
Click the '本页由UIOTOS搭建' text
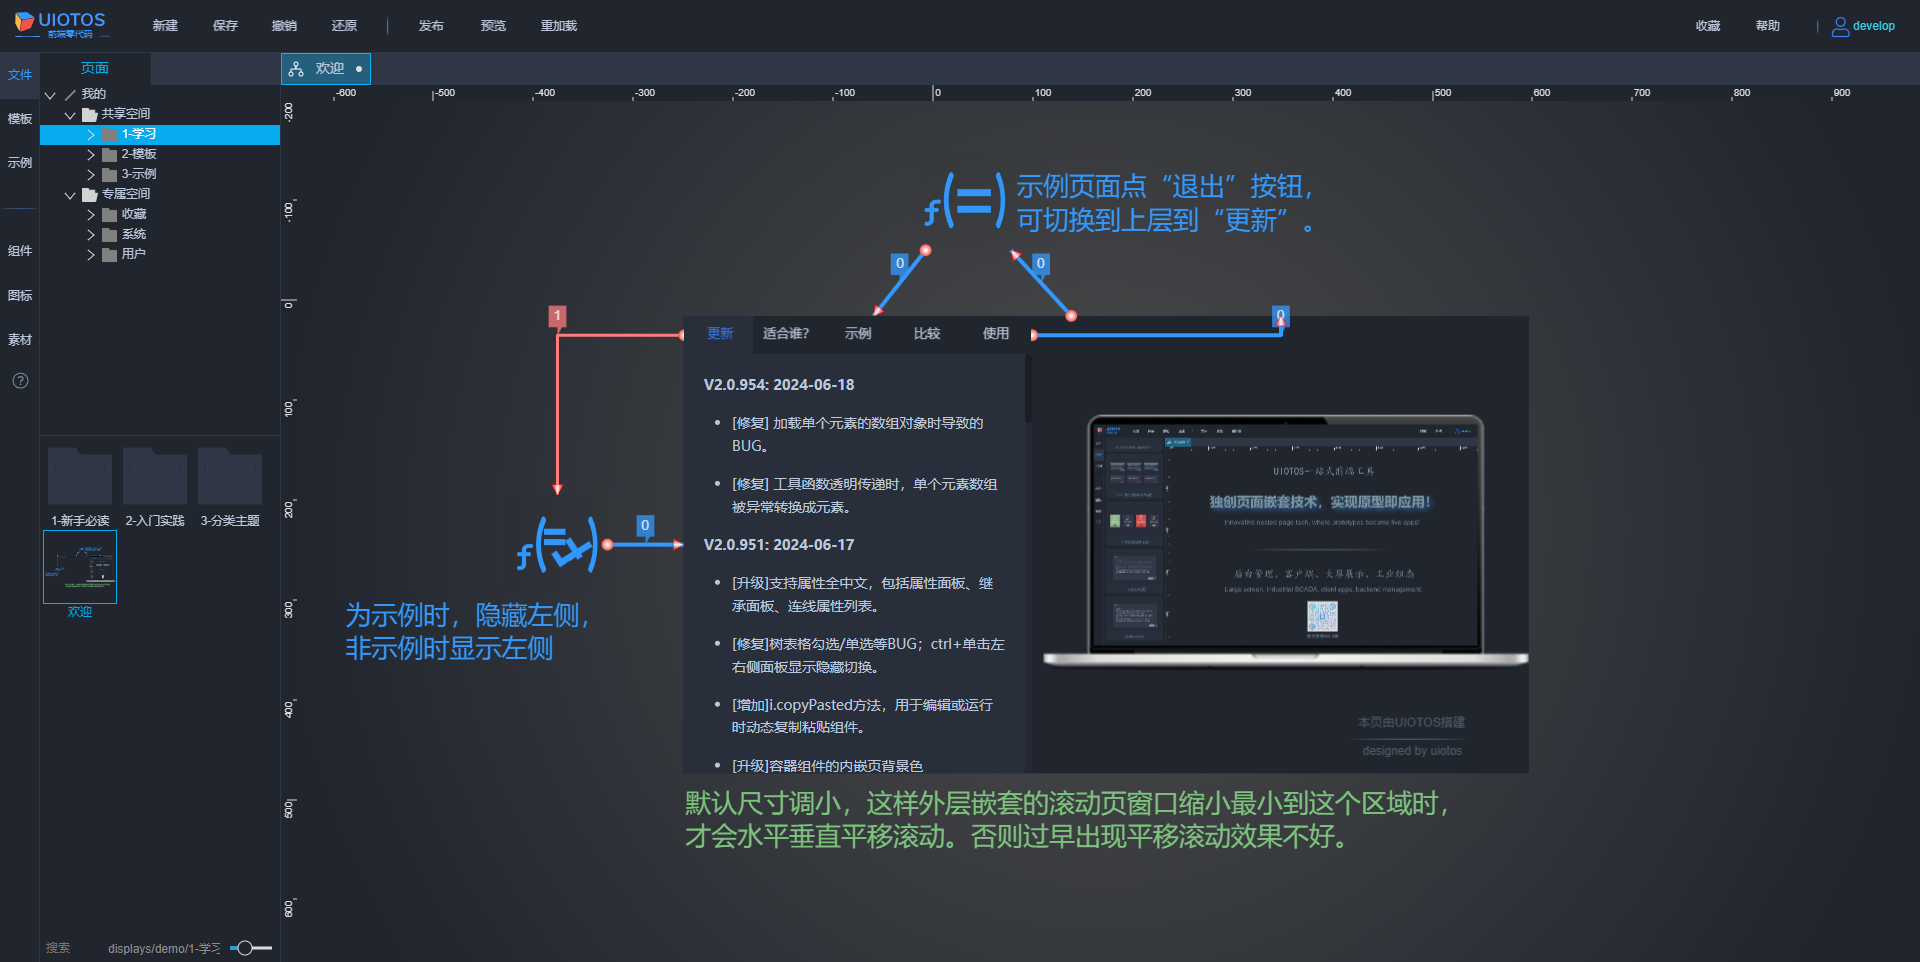point(1411,722)
